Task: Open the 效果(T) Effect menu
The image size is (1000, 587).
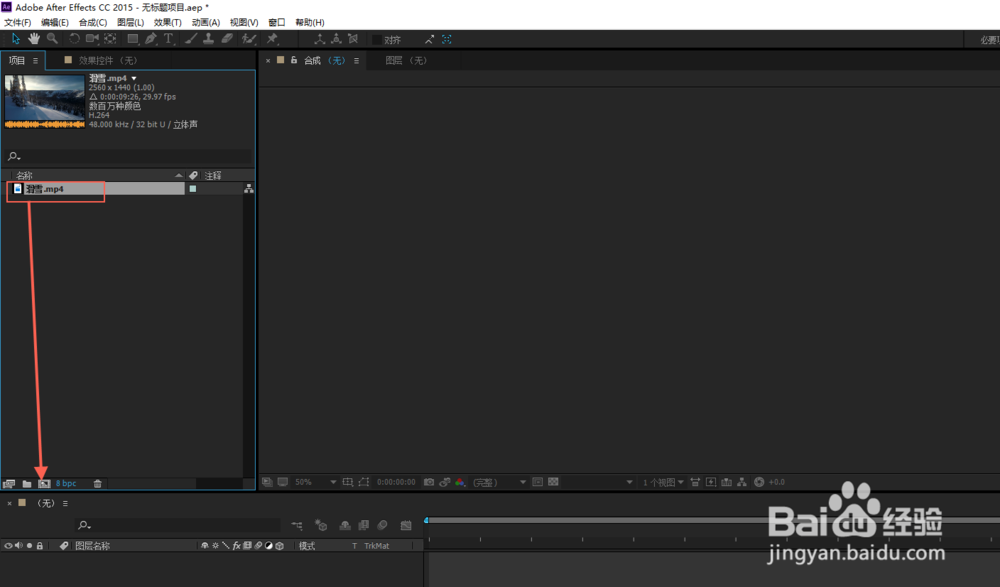Action: (168, 22)
